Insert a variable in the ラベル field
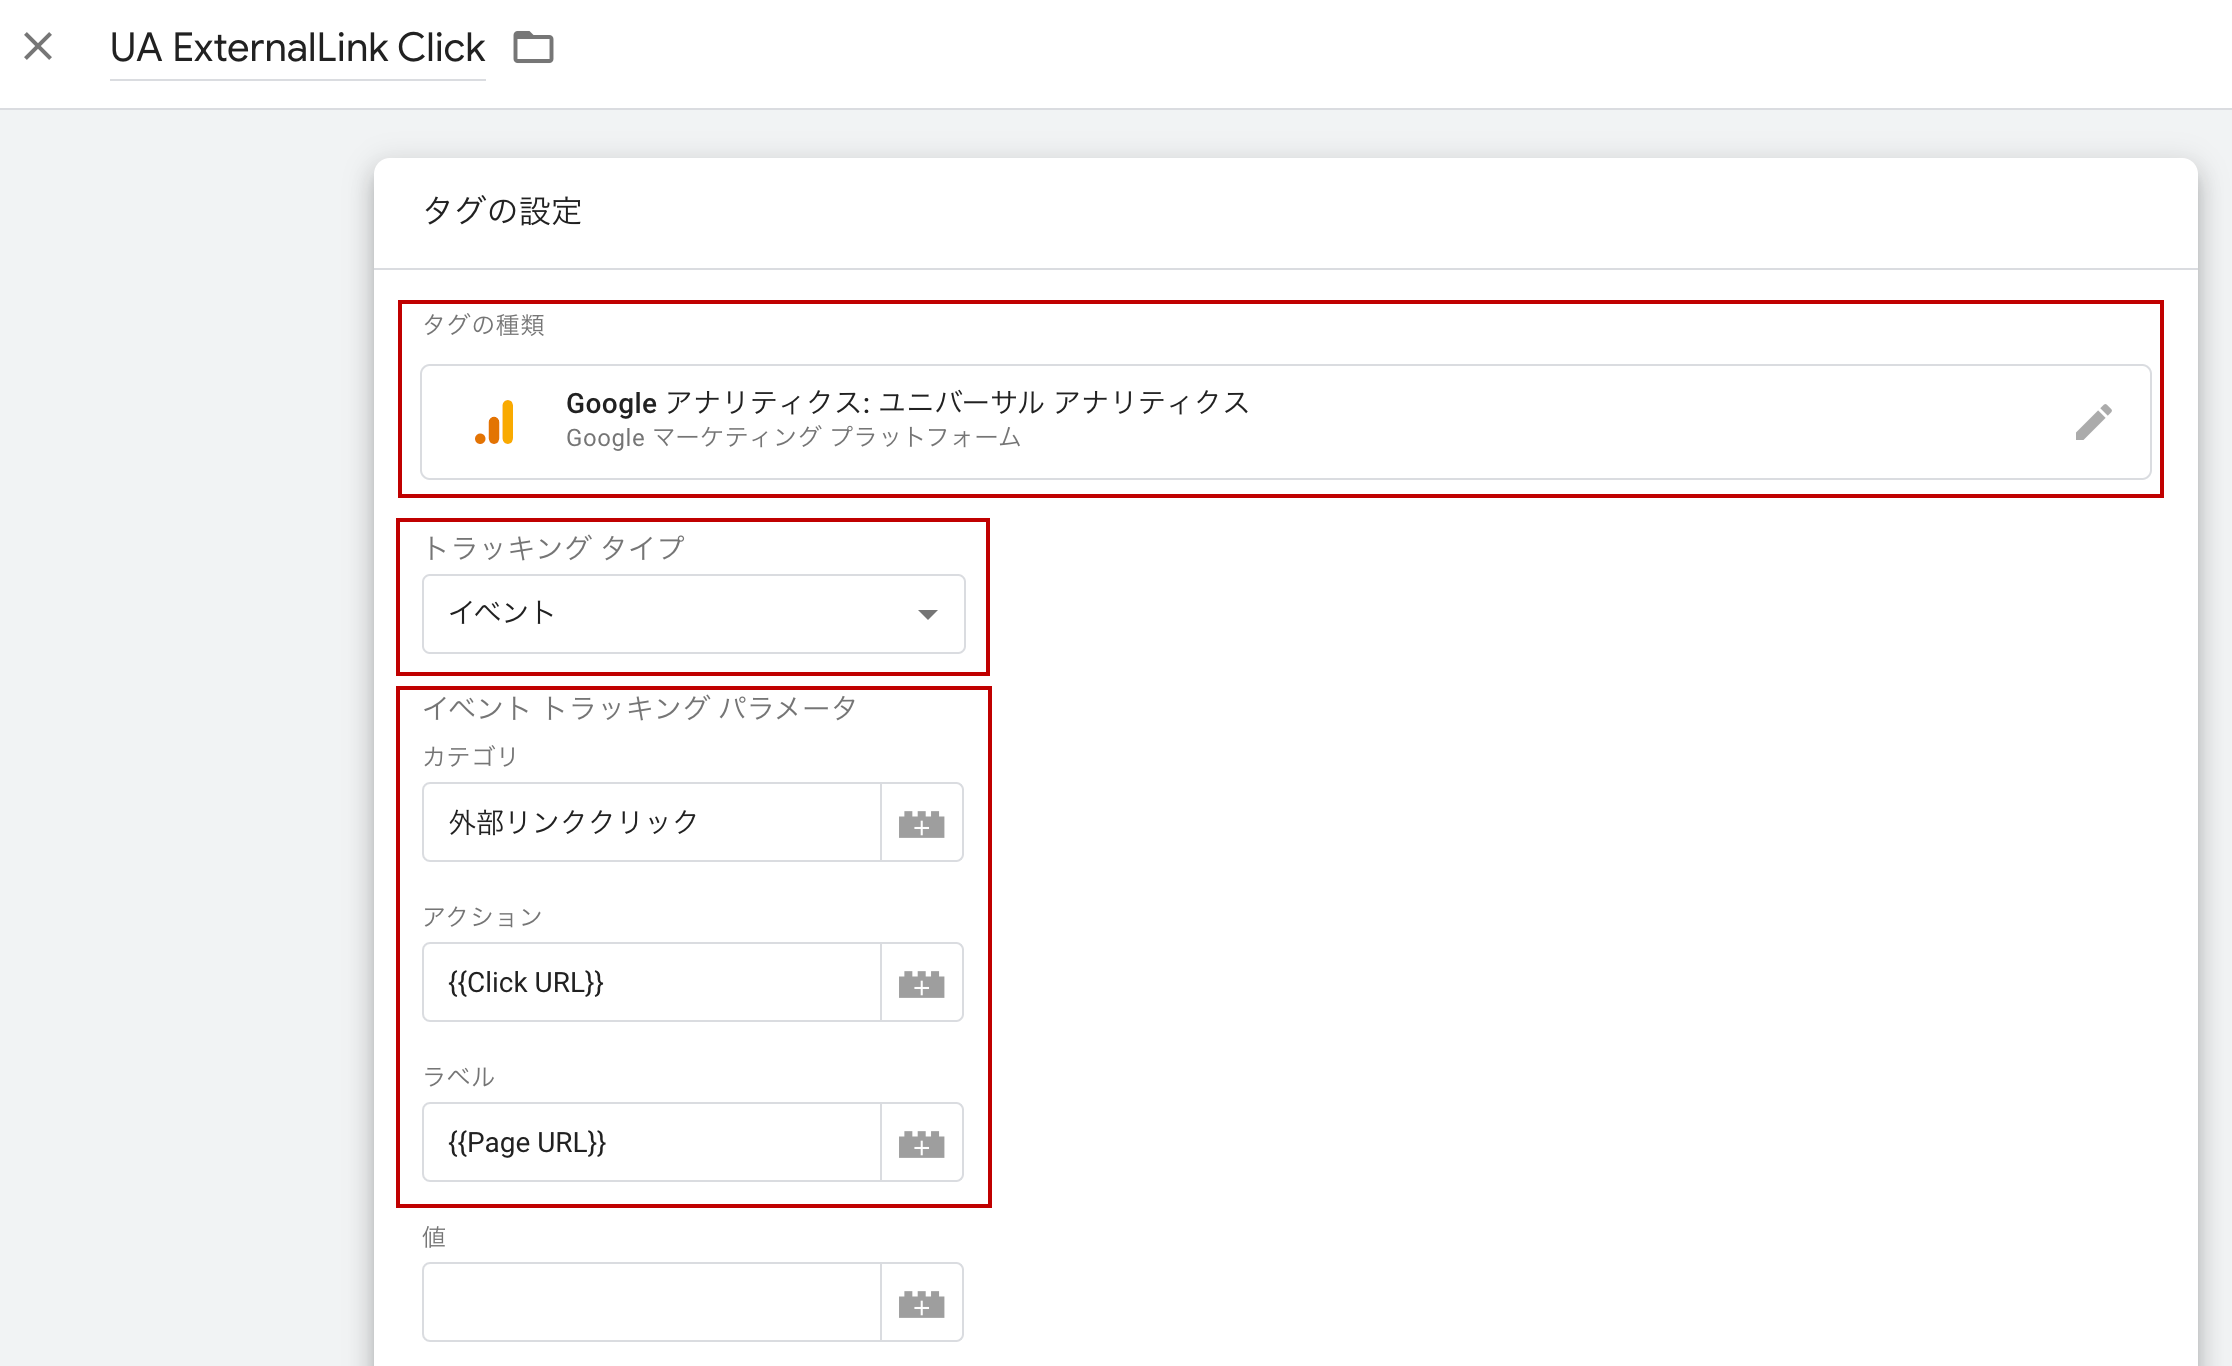 (921, 1143)
